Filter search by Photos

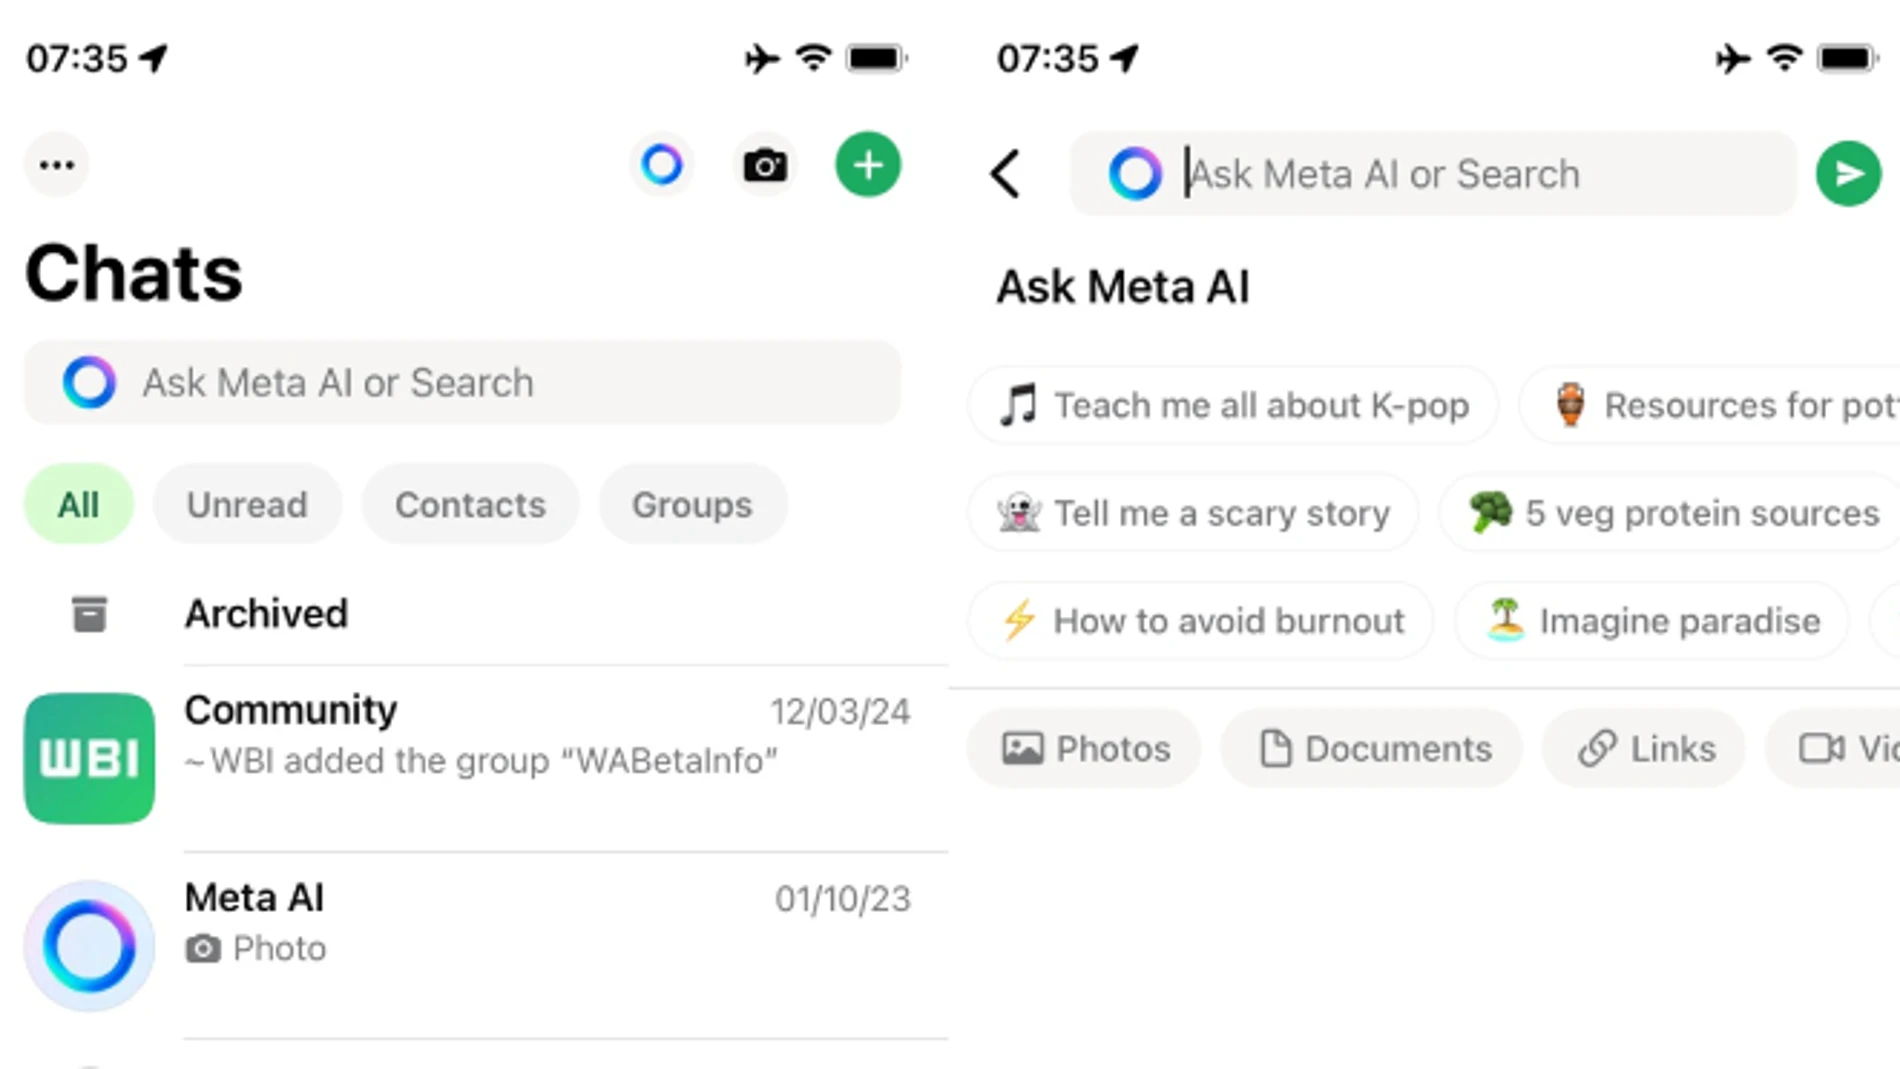click(1085, 749)
